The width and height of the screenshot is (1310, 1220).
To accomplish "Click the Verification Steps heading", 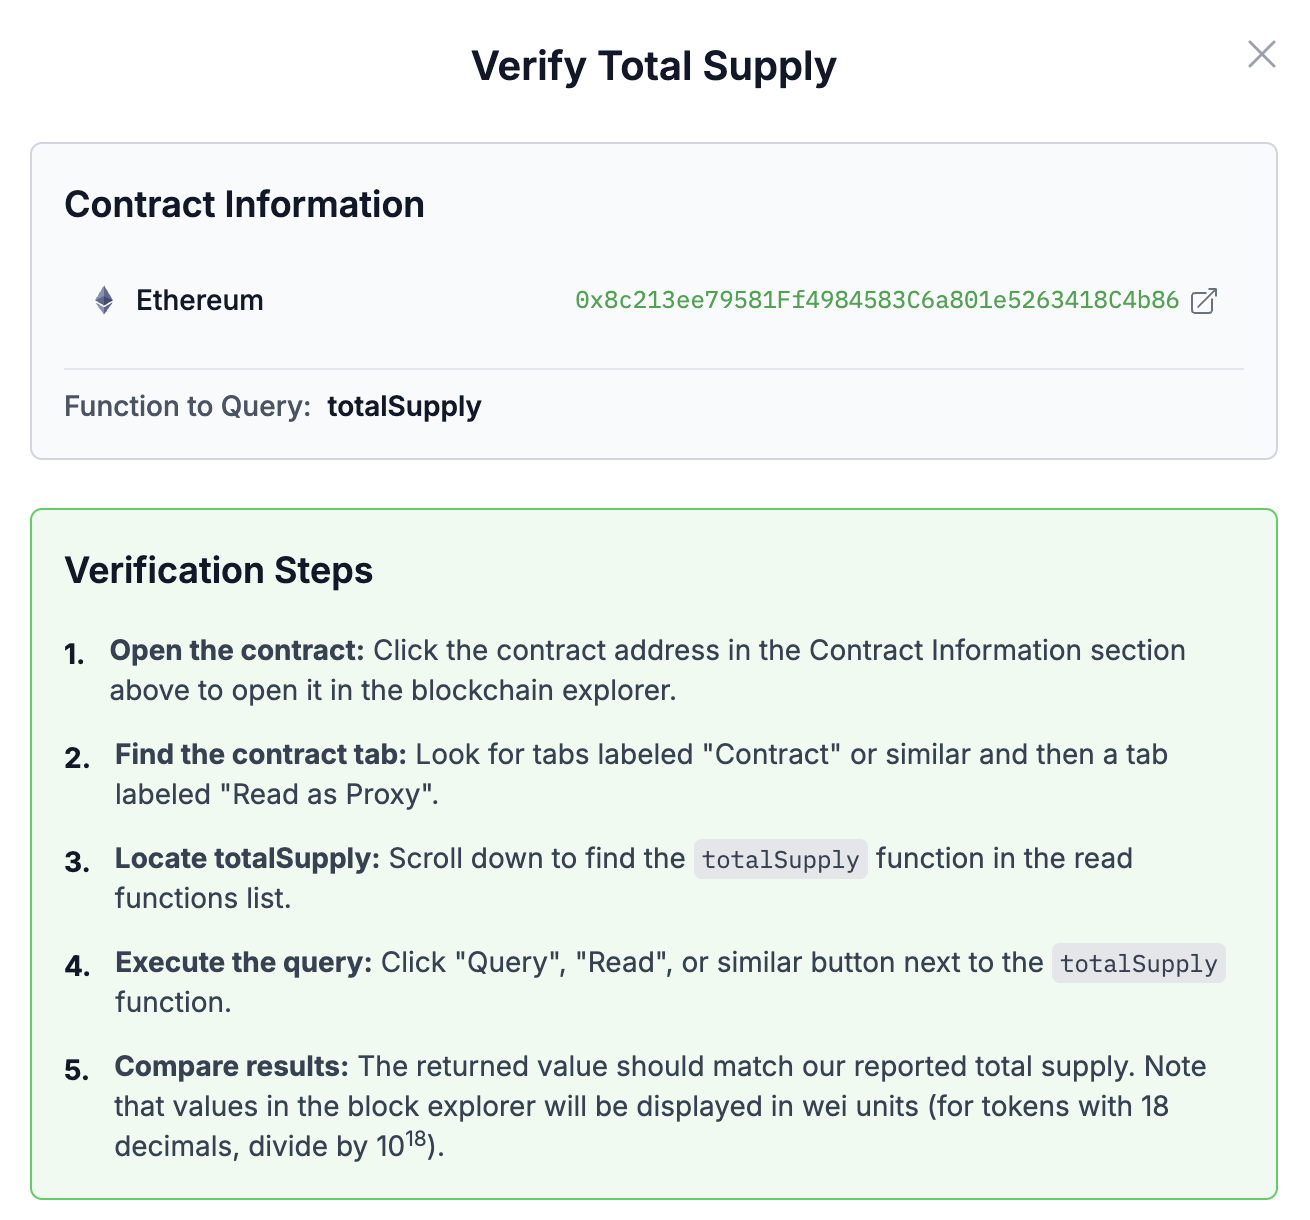I will [x=218, y=570].
